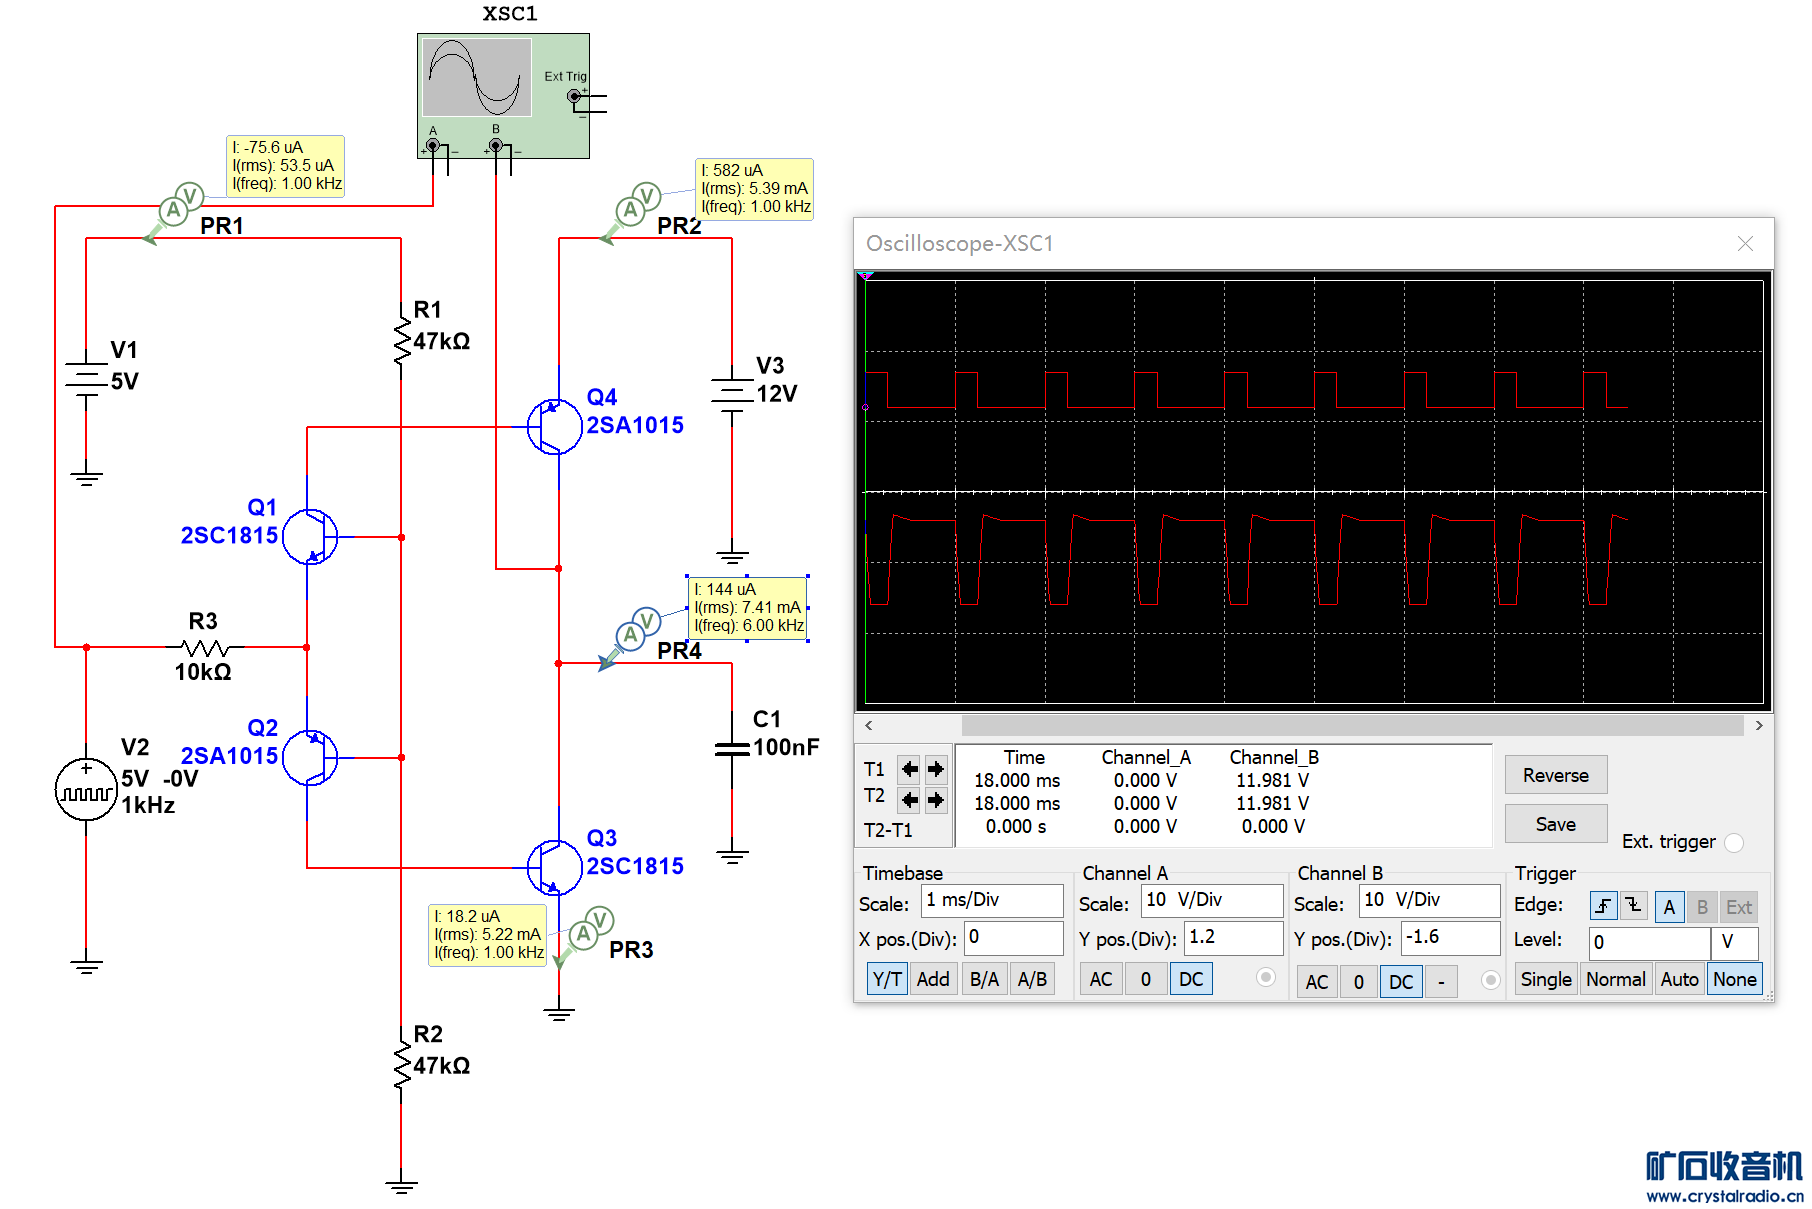1812x1209 pixels.
Task: Switch display mode to B/A
Action: pyautogui.click(x=984, y=980)
